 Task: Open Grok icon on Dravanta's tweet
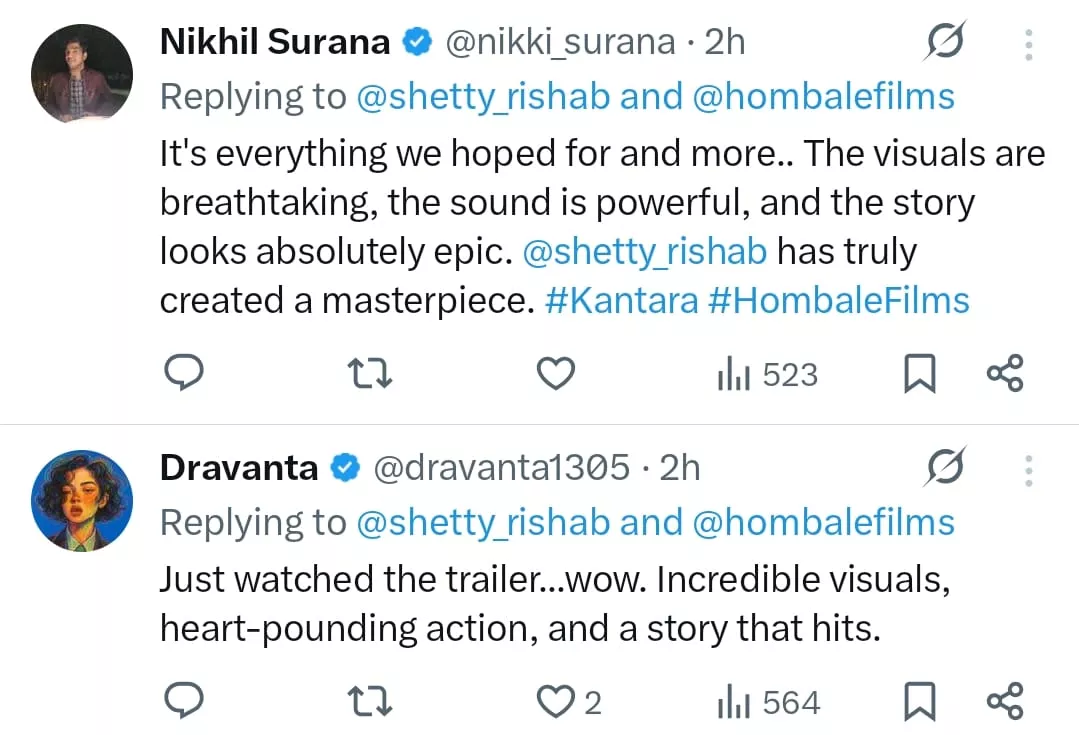(945, 468)
